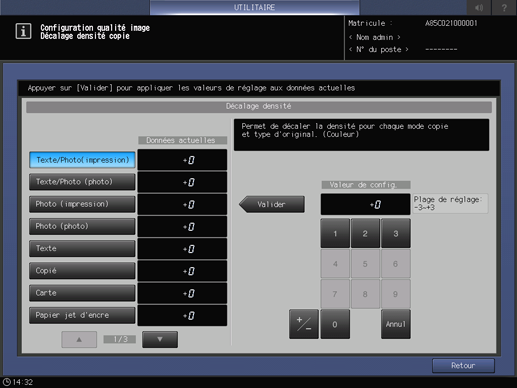
Task: Click the Matricule serial number A85C021000001
Action: tap(451, 23)
